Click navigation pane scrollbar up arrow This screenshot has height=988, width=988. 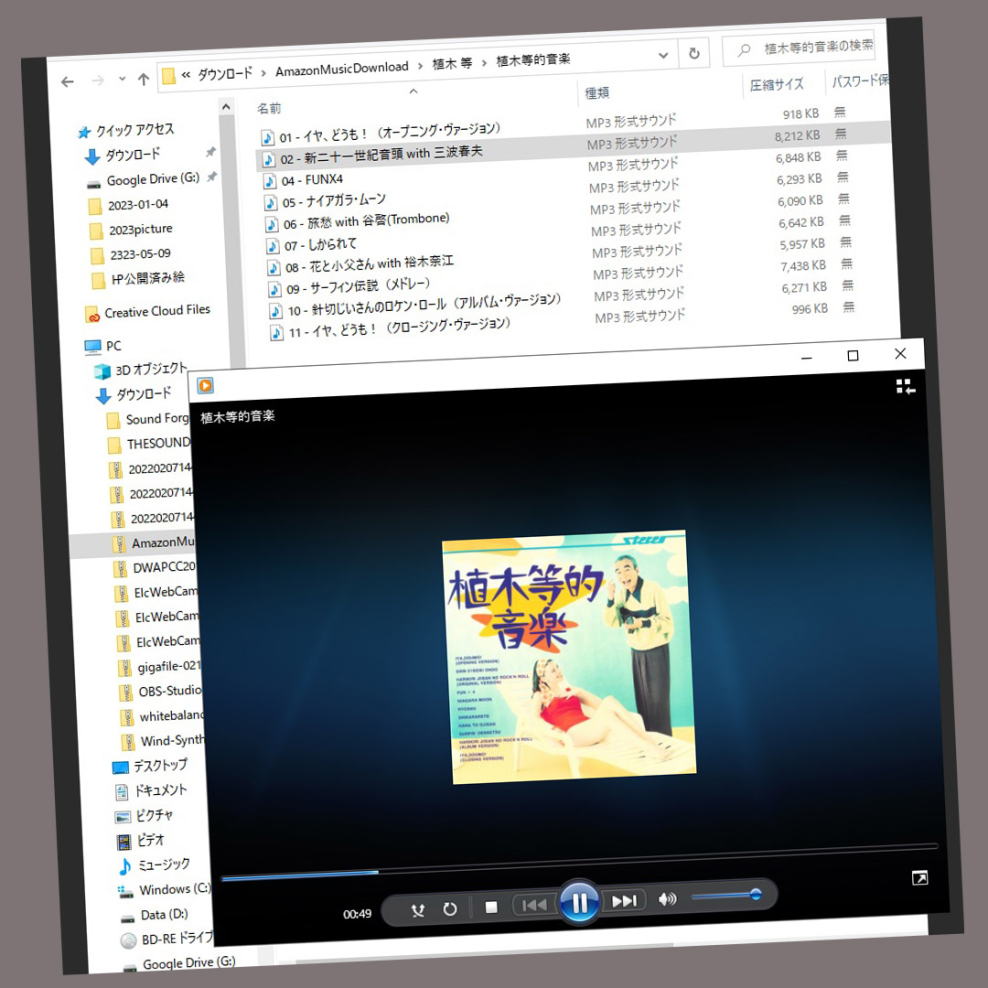pos(226,107)
